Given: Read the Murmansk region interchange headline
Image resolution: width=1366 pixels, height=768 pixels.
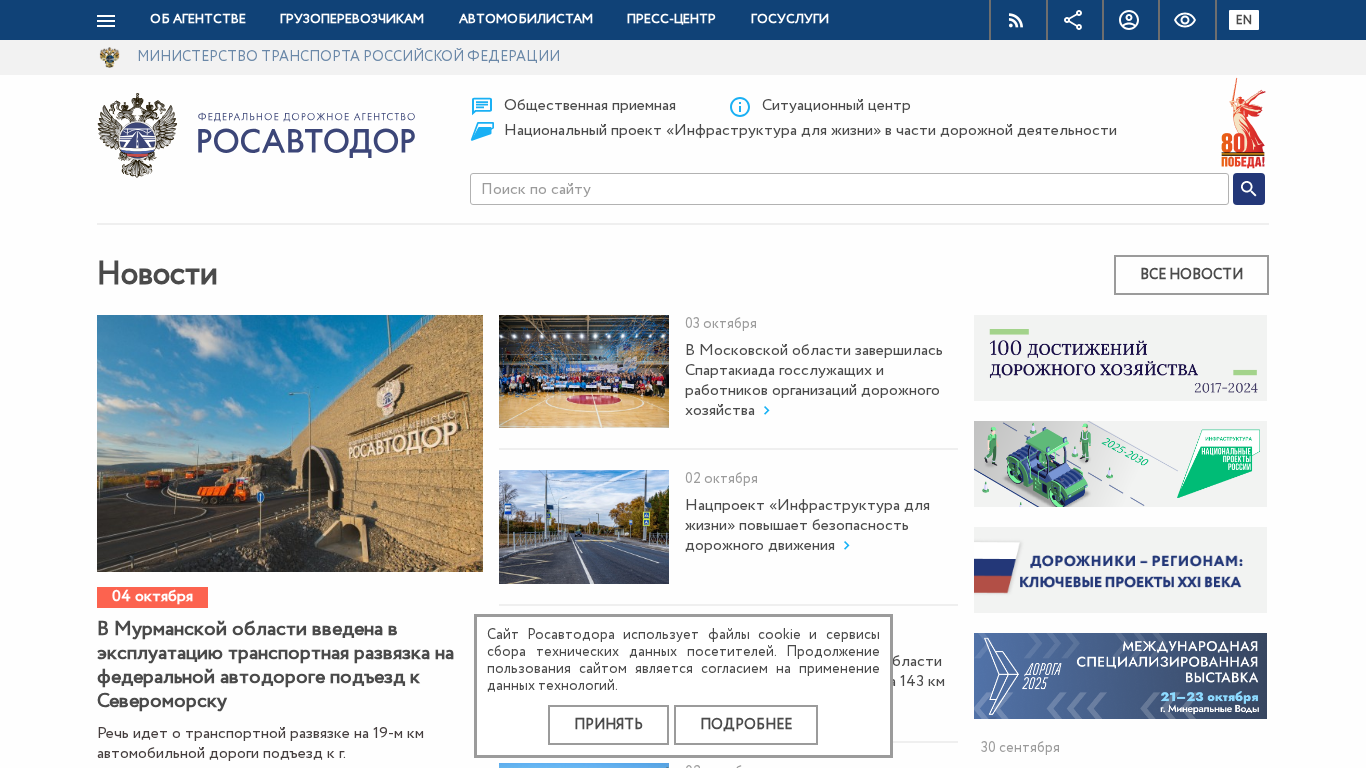Looking at the screenshot, I should 276,665.
